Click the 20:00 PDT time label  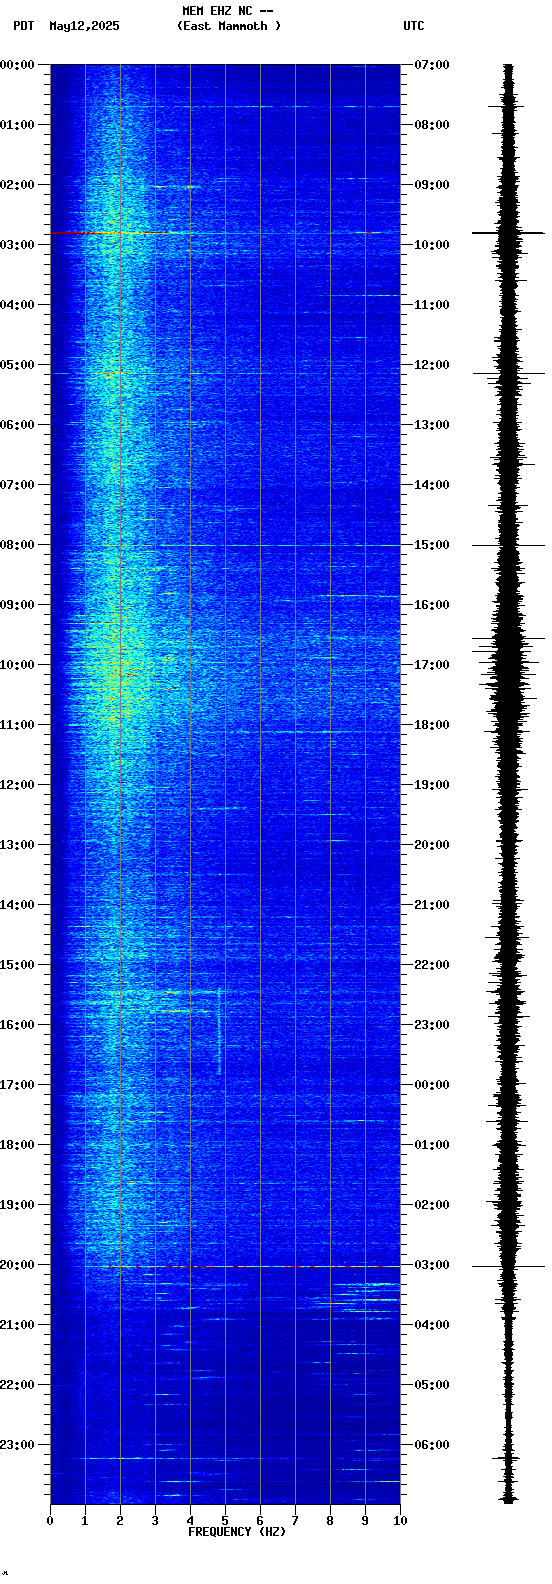click(17, 1265)
